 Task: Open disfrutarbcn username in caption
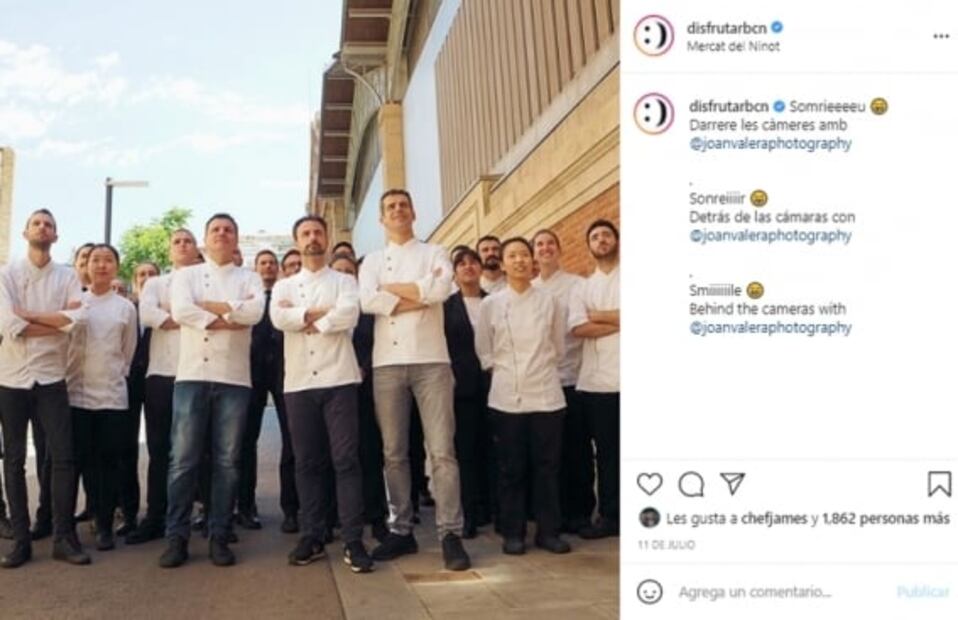coord(729,106)
